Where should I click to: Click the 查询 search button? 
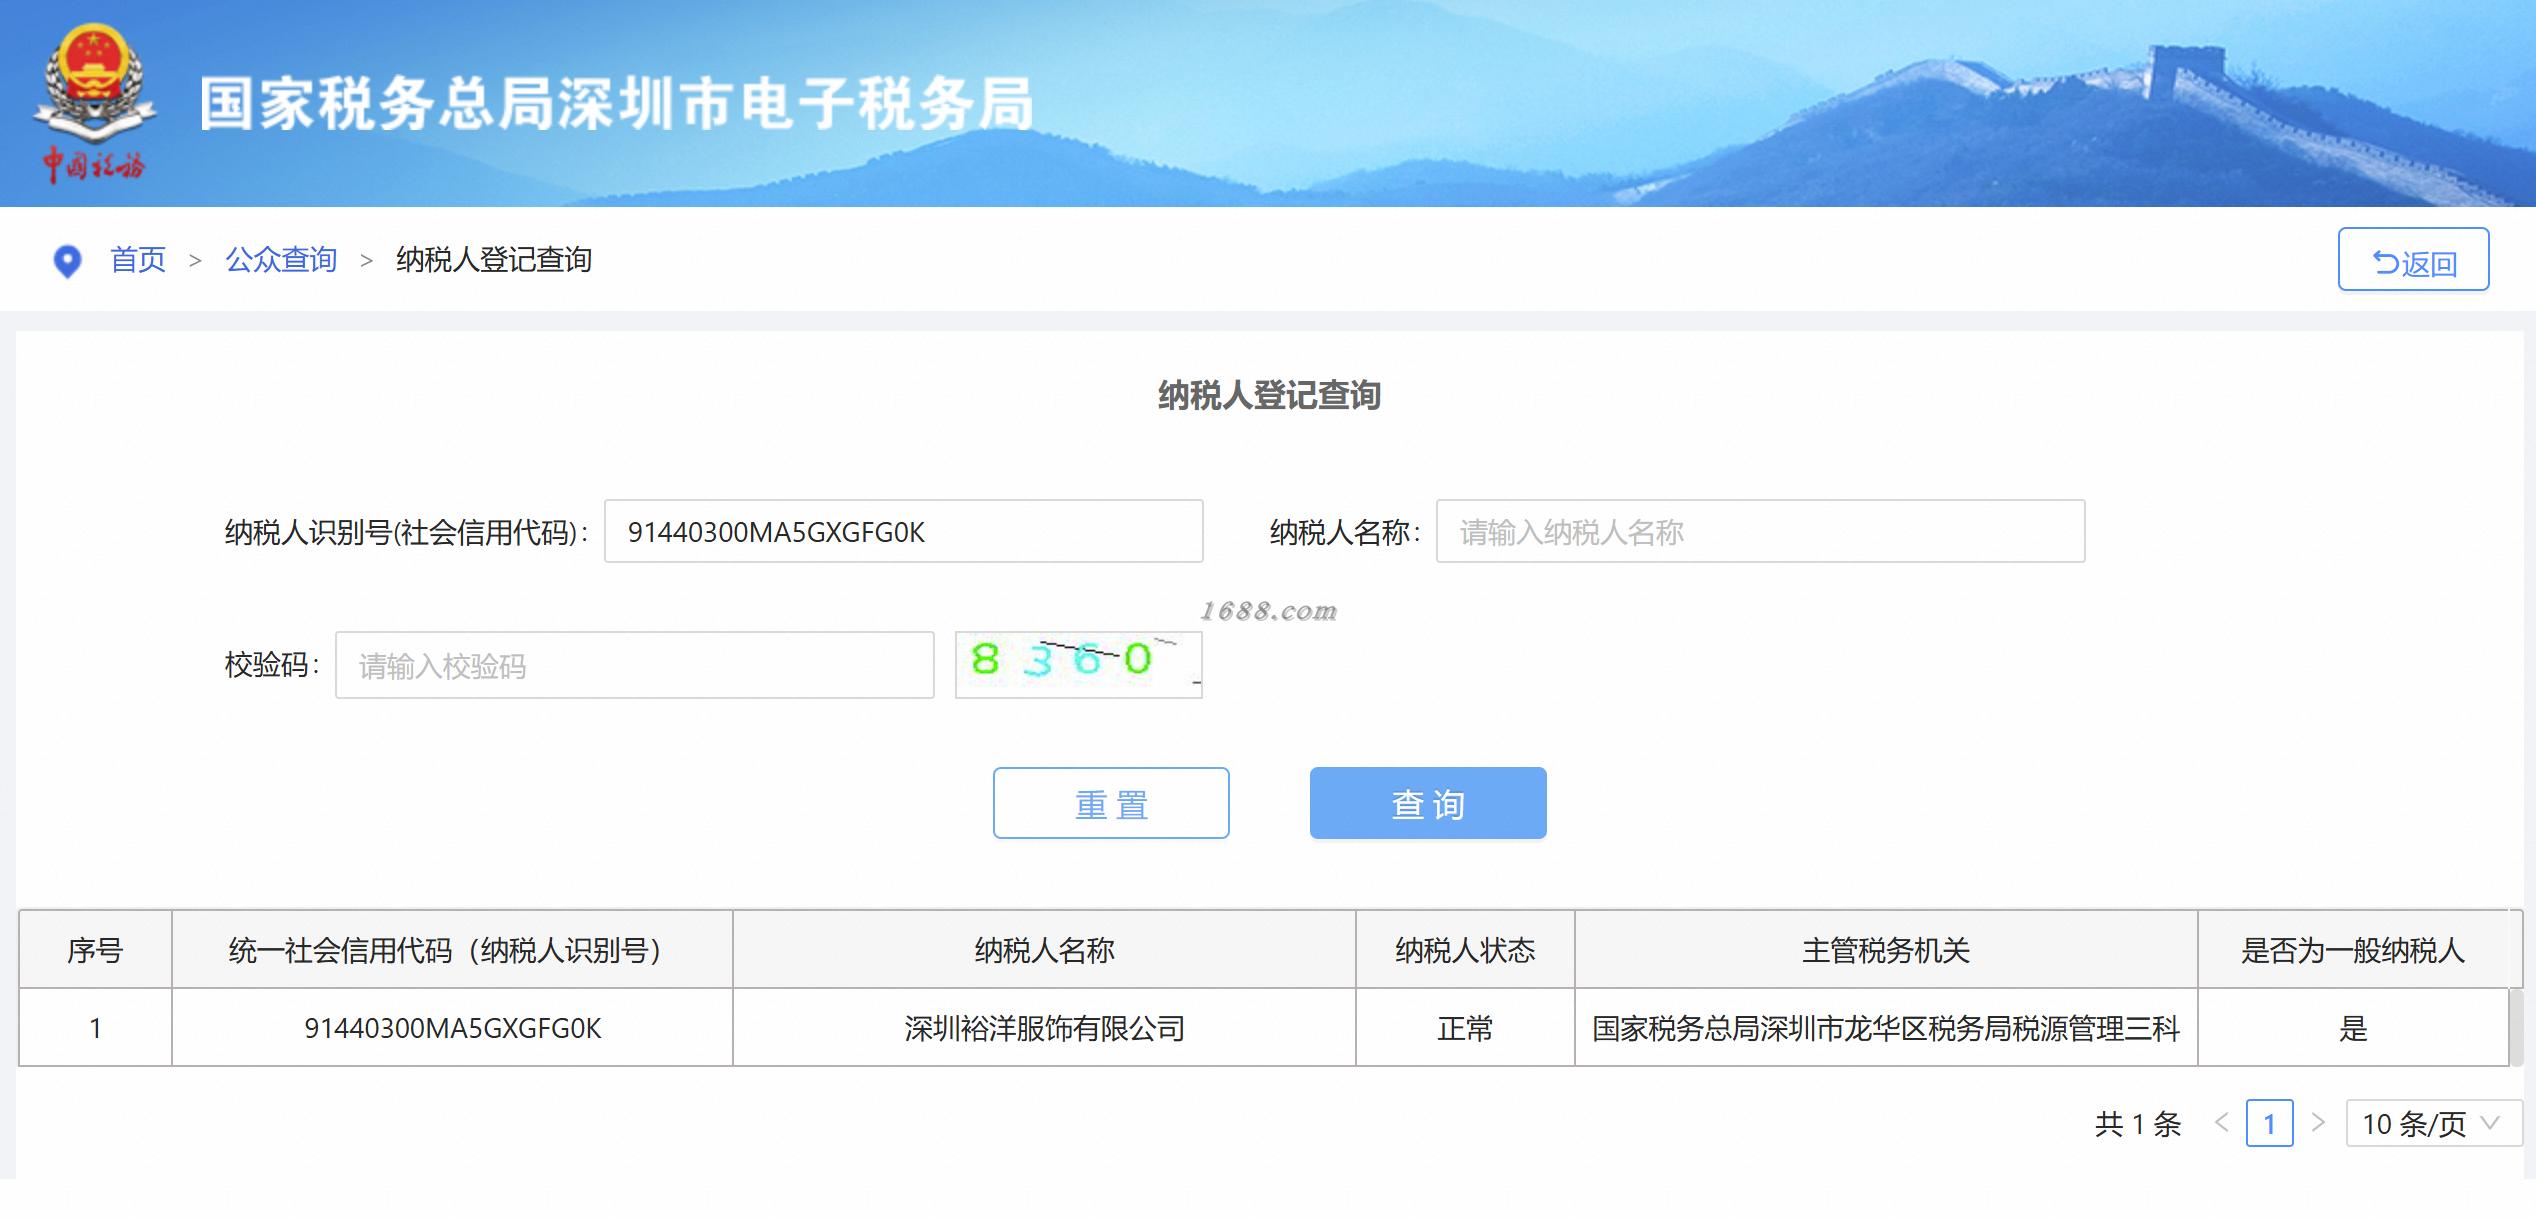[x=1427, y=803]
